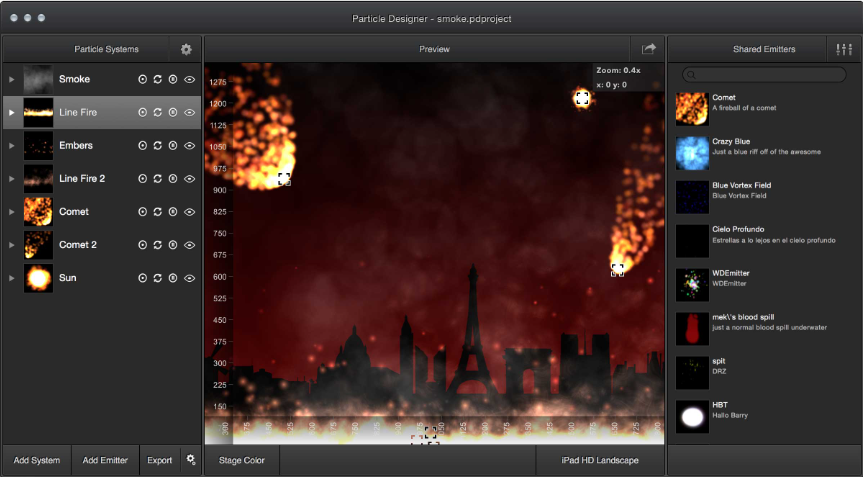
Task: Select the Crazy Blue shared emitter thumbnail
Action: click(692, 153)
